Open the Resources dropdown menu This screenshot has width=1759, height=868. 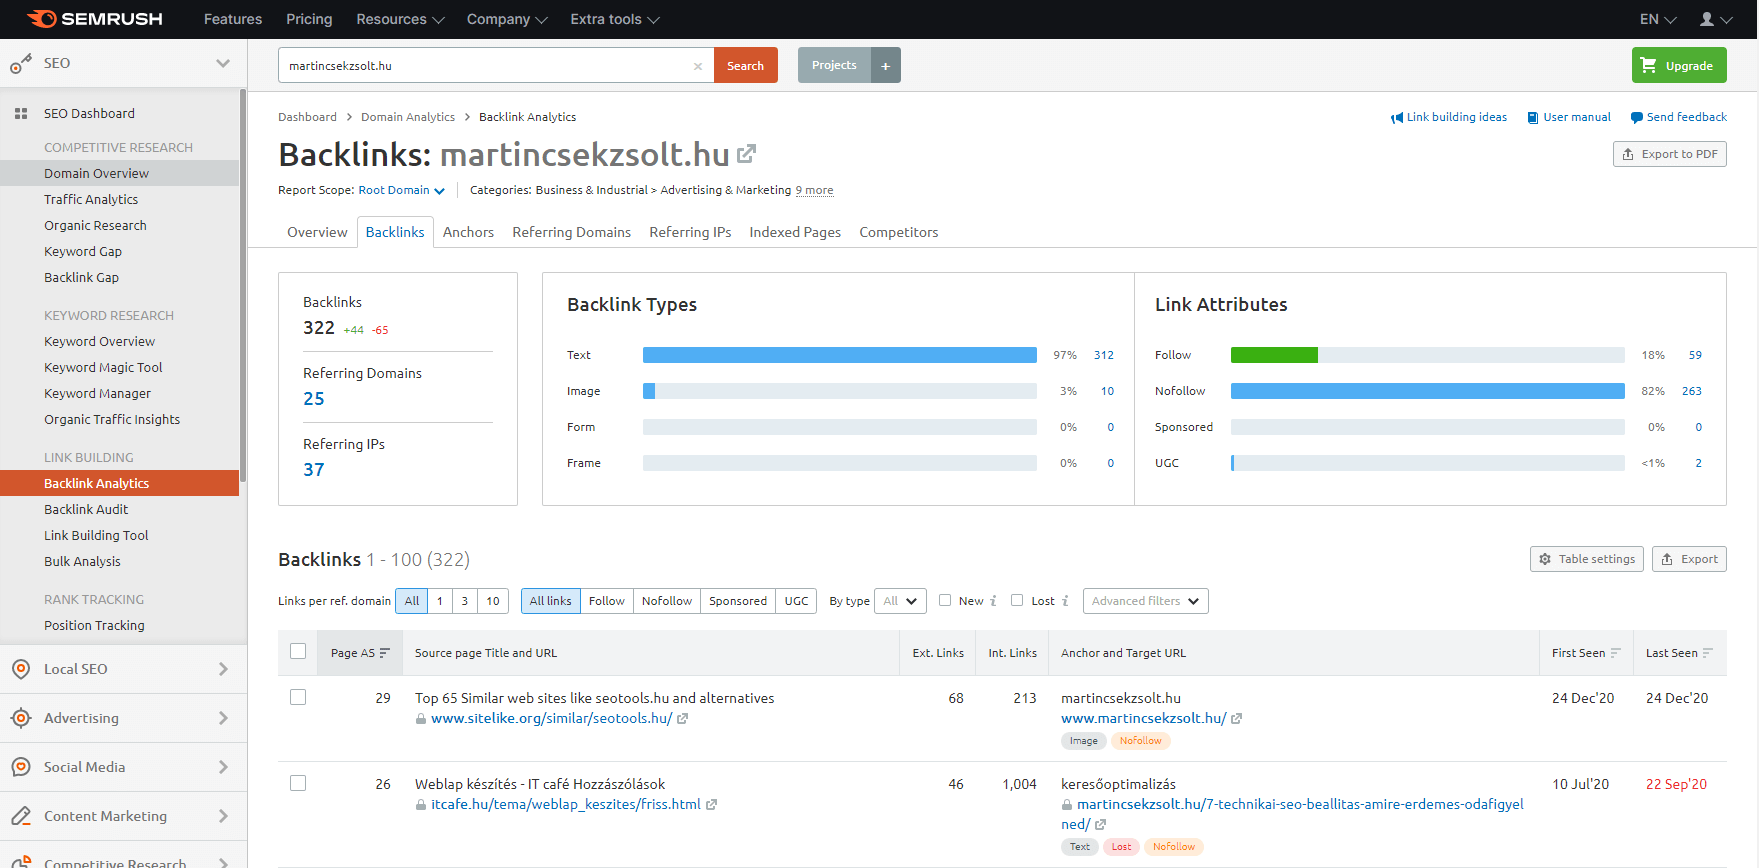[400, 19]
